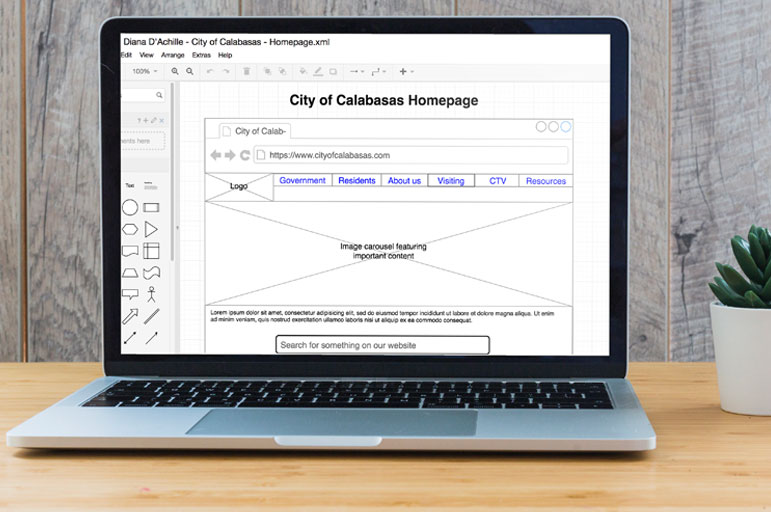The image size is (771, 512).
Task: Insert the actor stick figure shape
Action: (x=152, y=294)
